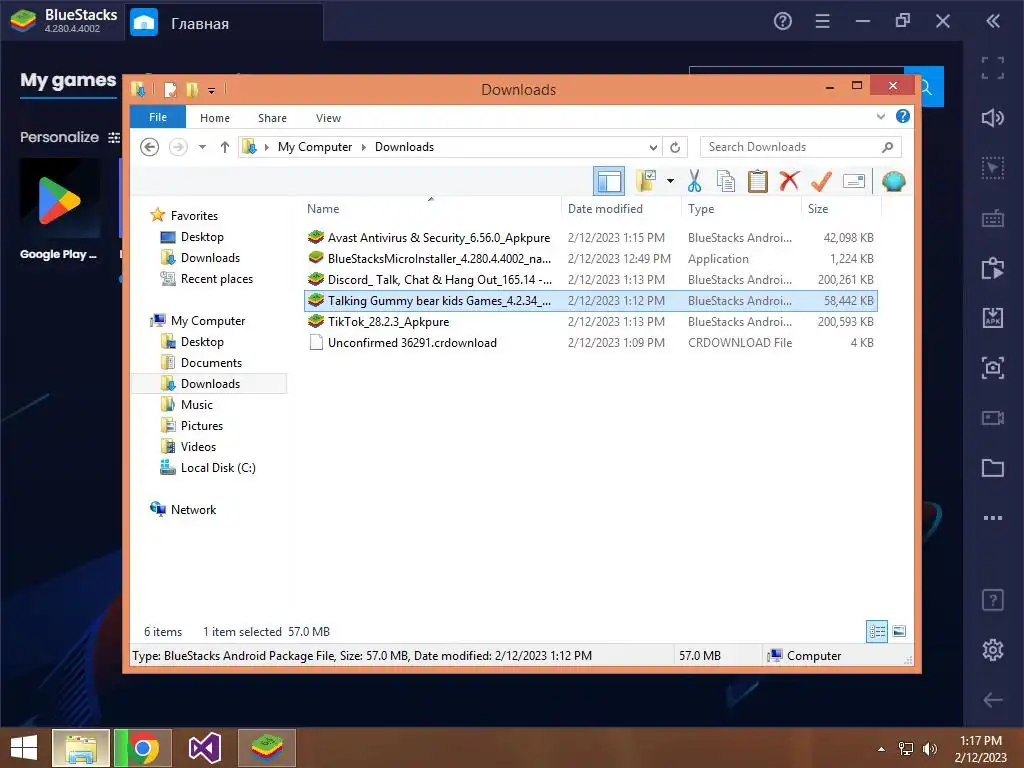The image size is (1024, 768).
Task: Switch to large icons view in status bar
Action: point(899,631)
